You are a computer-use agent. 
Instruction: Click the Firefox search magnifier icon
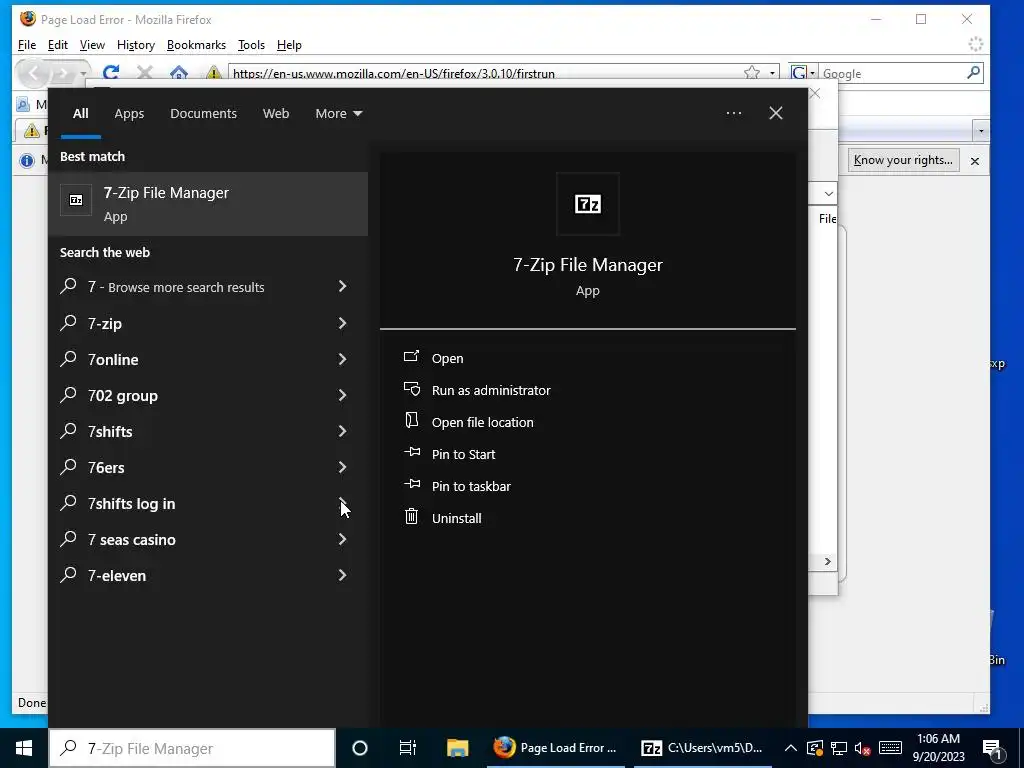[973, 72]
